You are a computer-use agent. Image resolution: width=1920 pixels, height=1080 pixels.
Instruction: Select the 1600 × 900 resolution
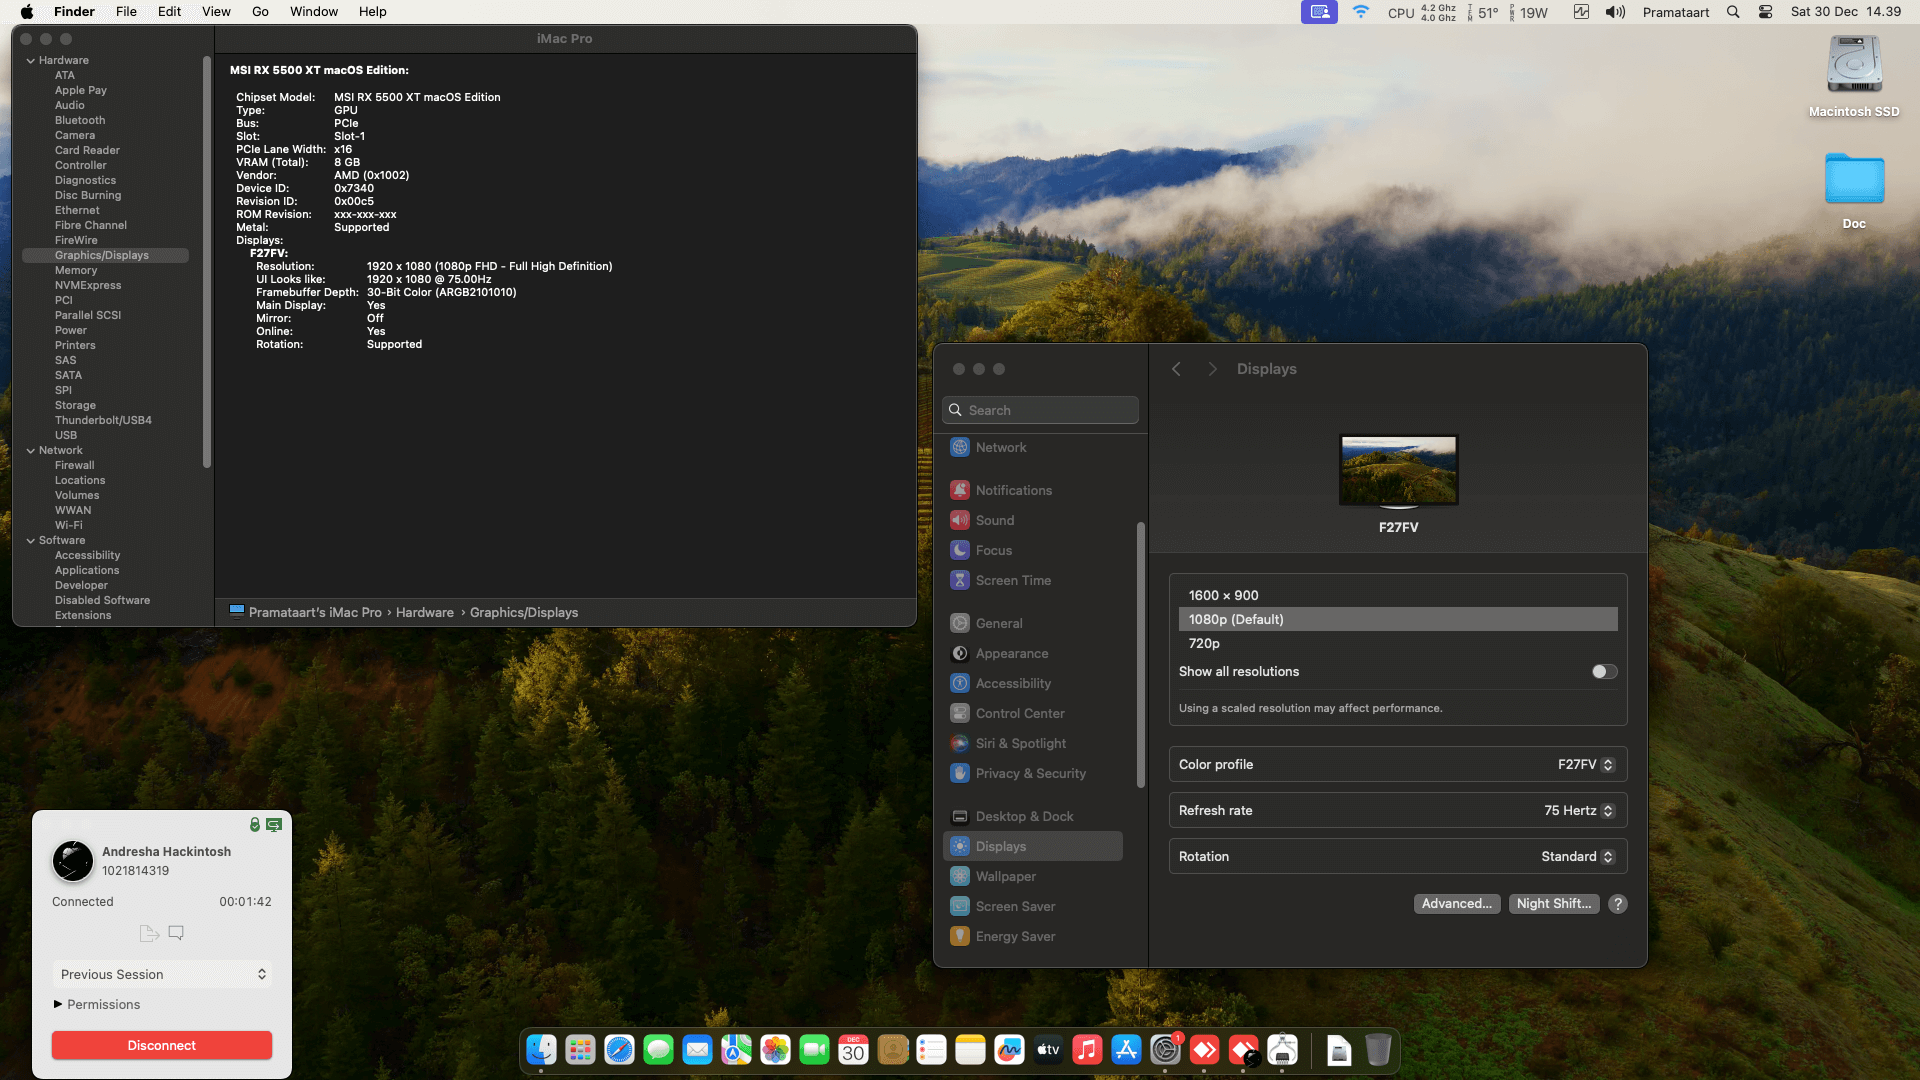(x=1223, y=595)
